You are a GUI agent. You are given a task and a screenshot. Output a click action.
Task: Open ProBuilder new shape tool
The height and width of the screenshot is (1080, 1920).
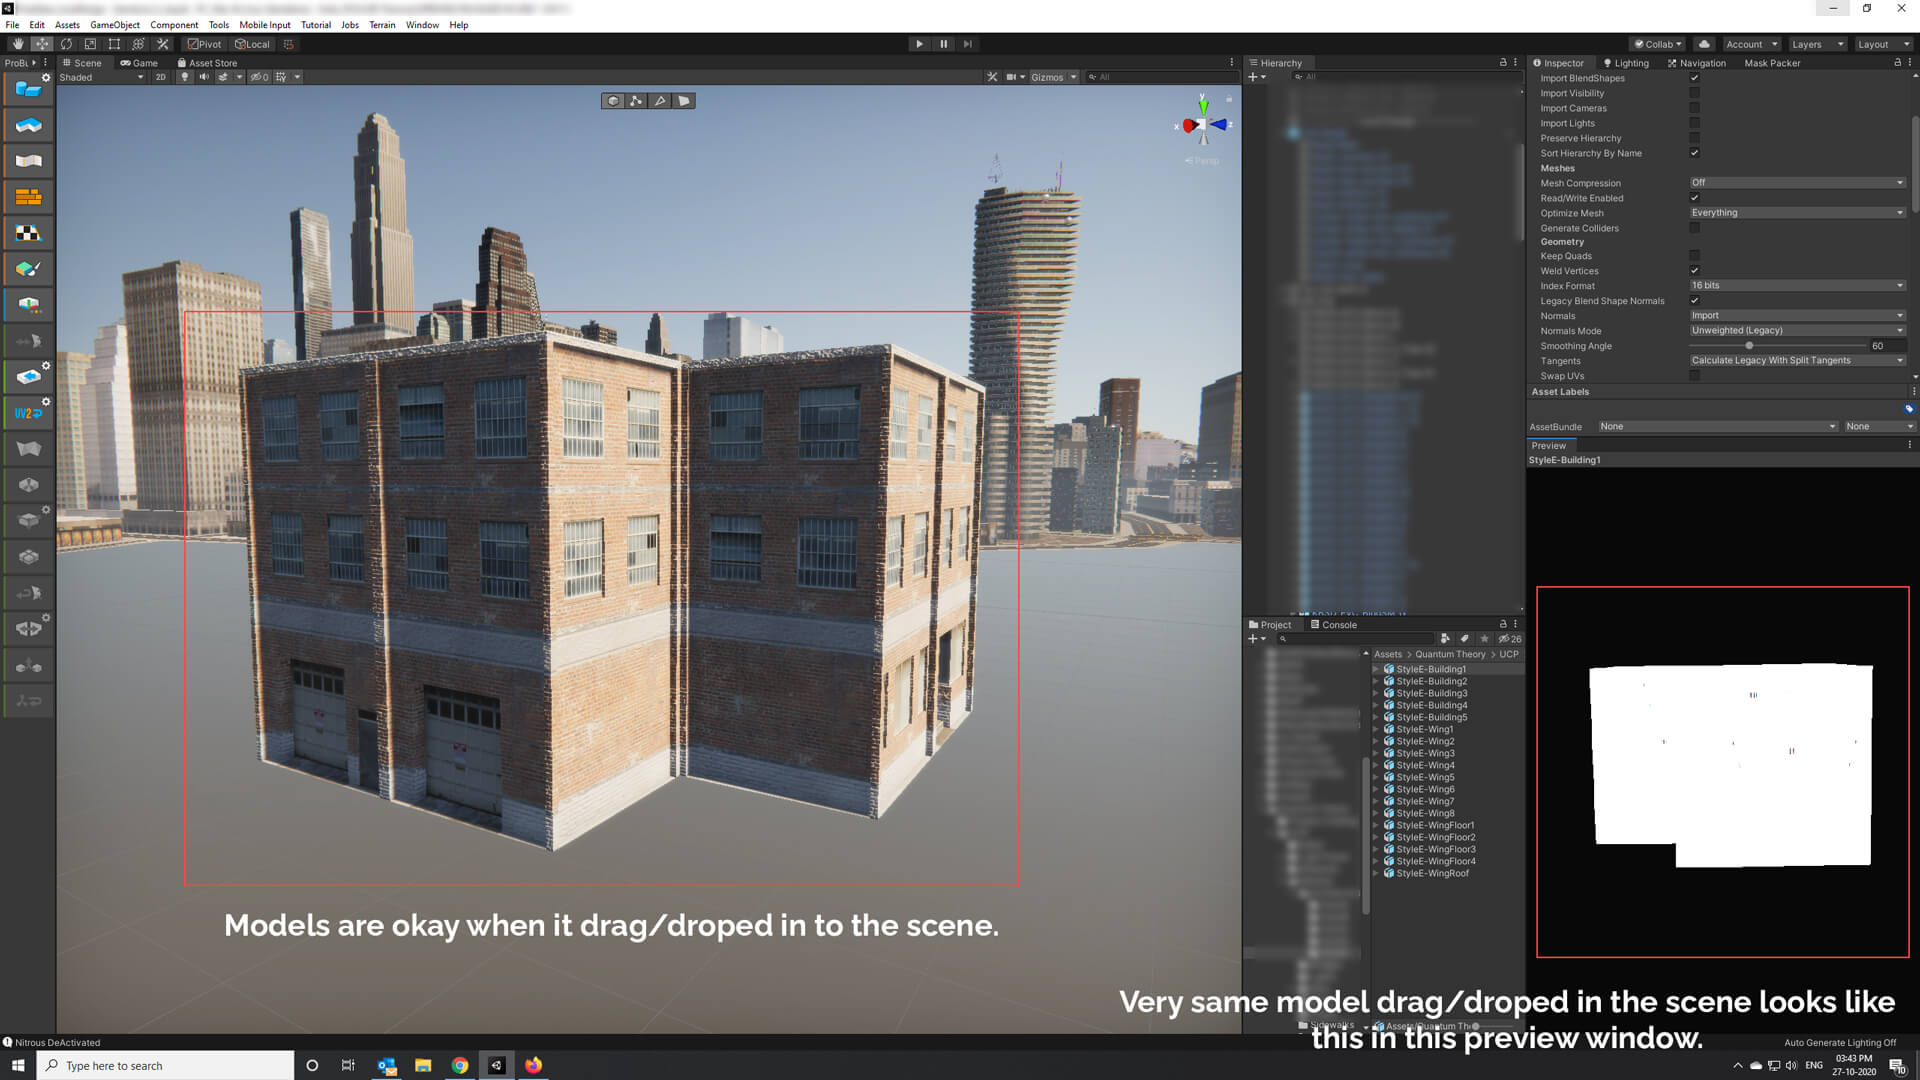tap(28, 90)
